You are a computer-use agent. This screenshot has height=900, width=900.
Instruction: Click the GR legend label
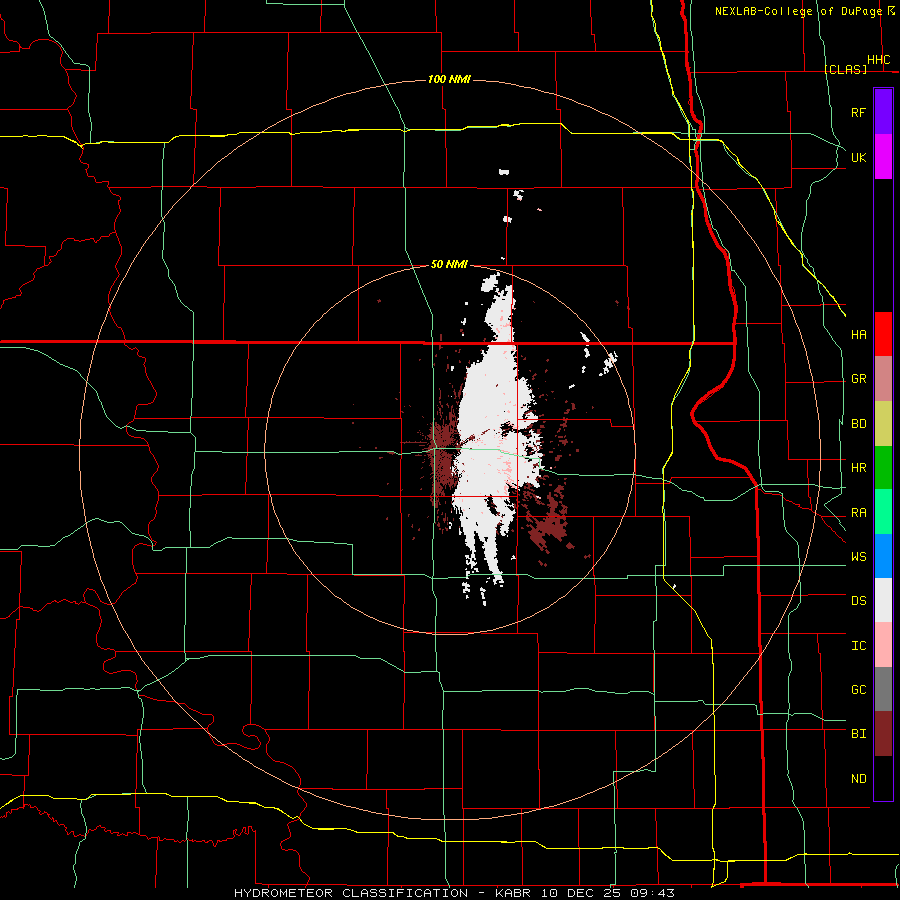pyautogui.click(x=859, y=379)
